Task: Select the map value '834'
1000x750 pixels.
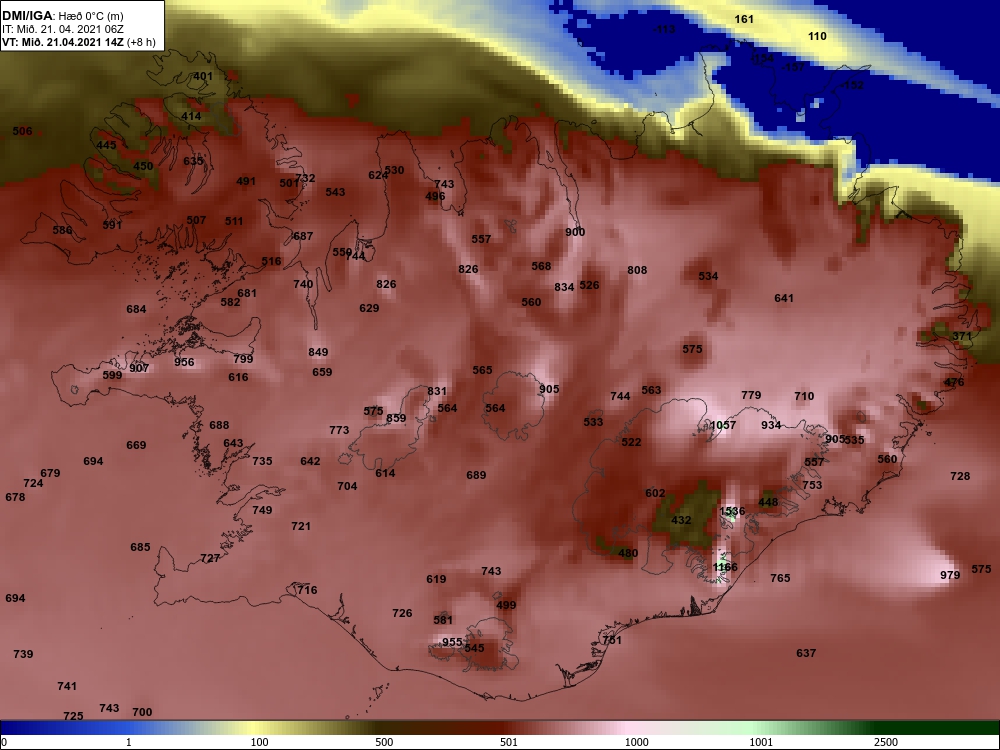Action: [564, 287]
